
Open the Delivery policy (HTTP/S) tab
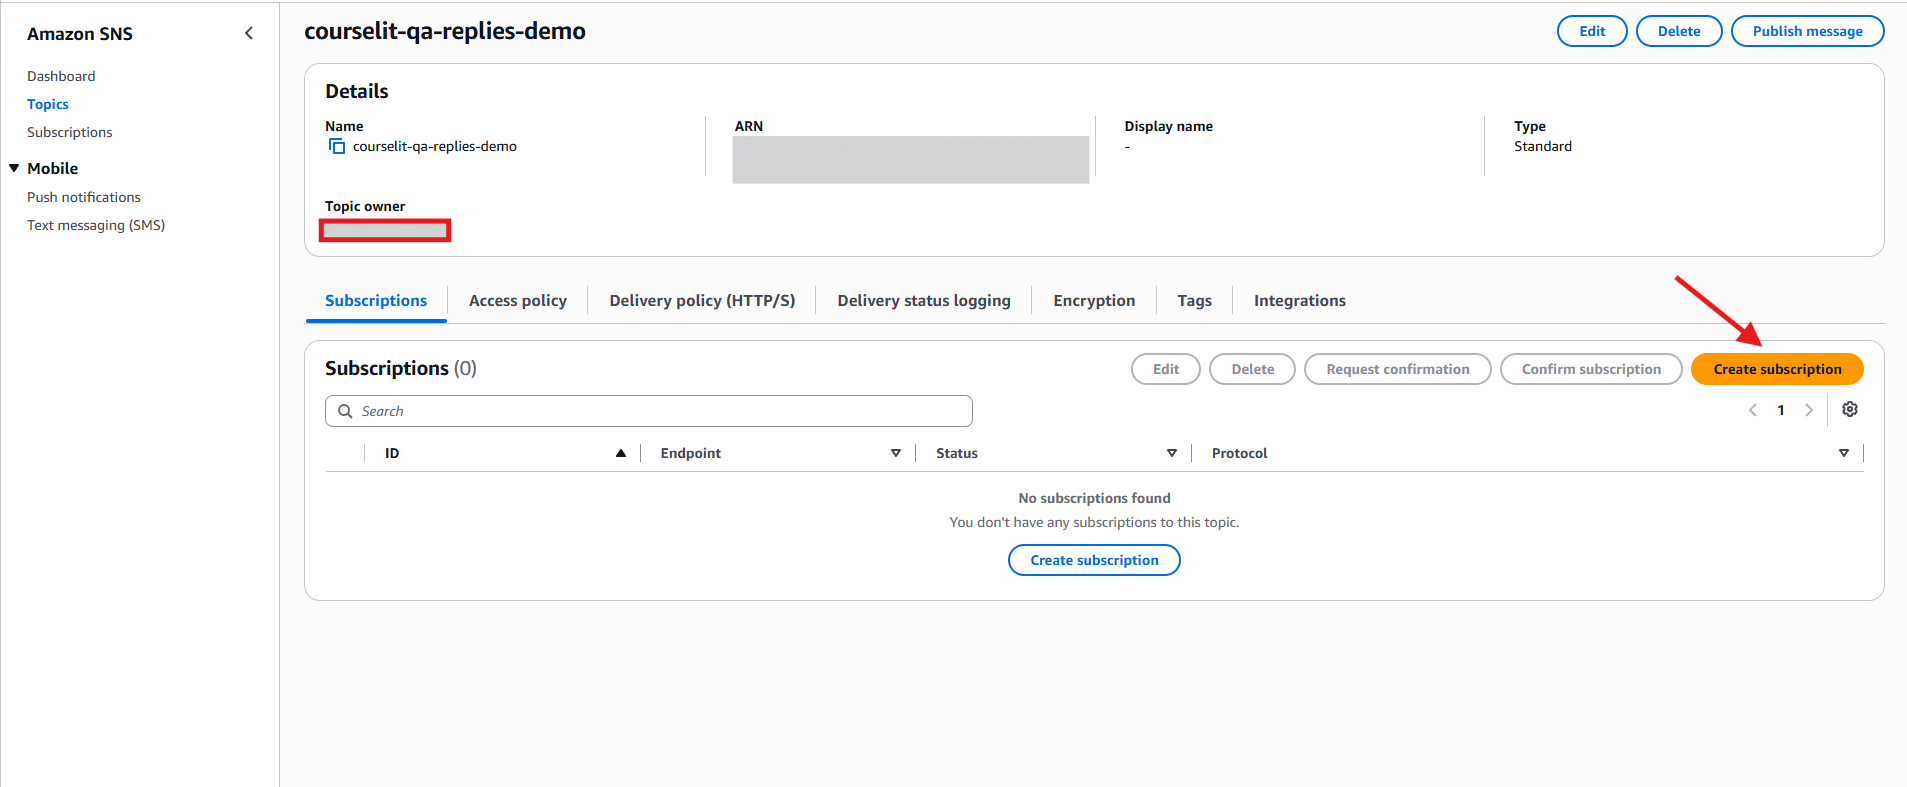[702, 301]
